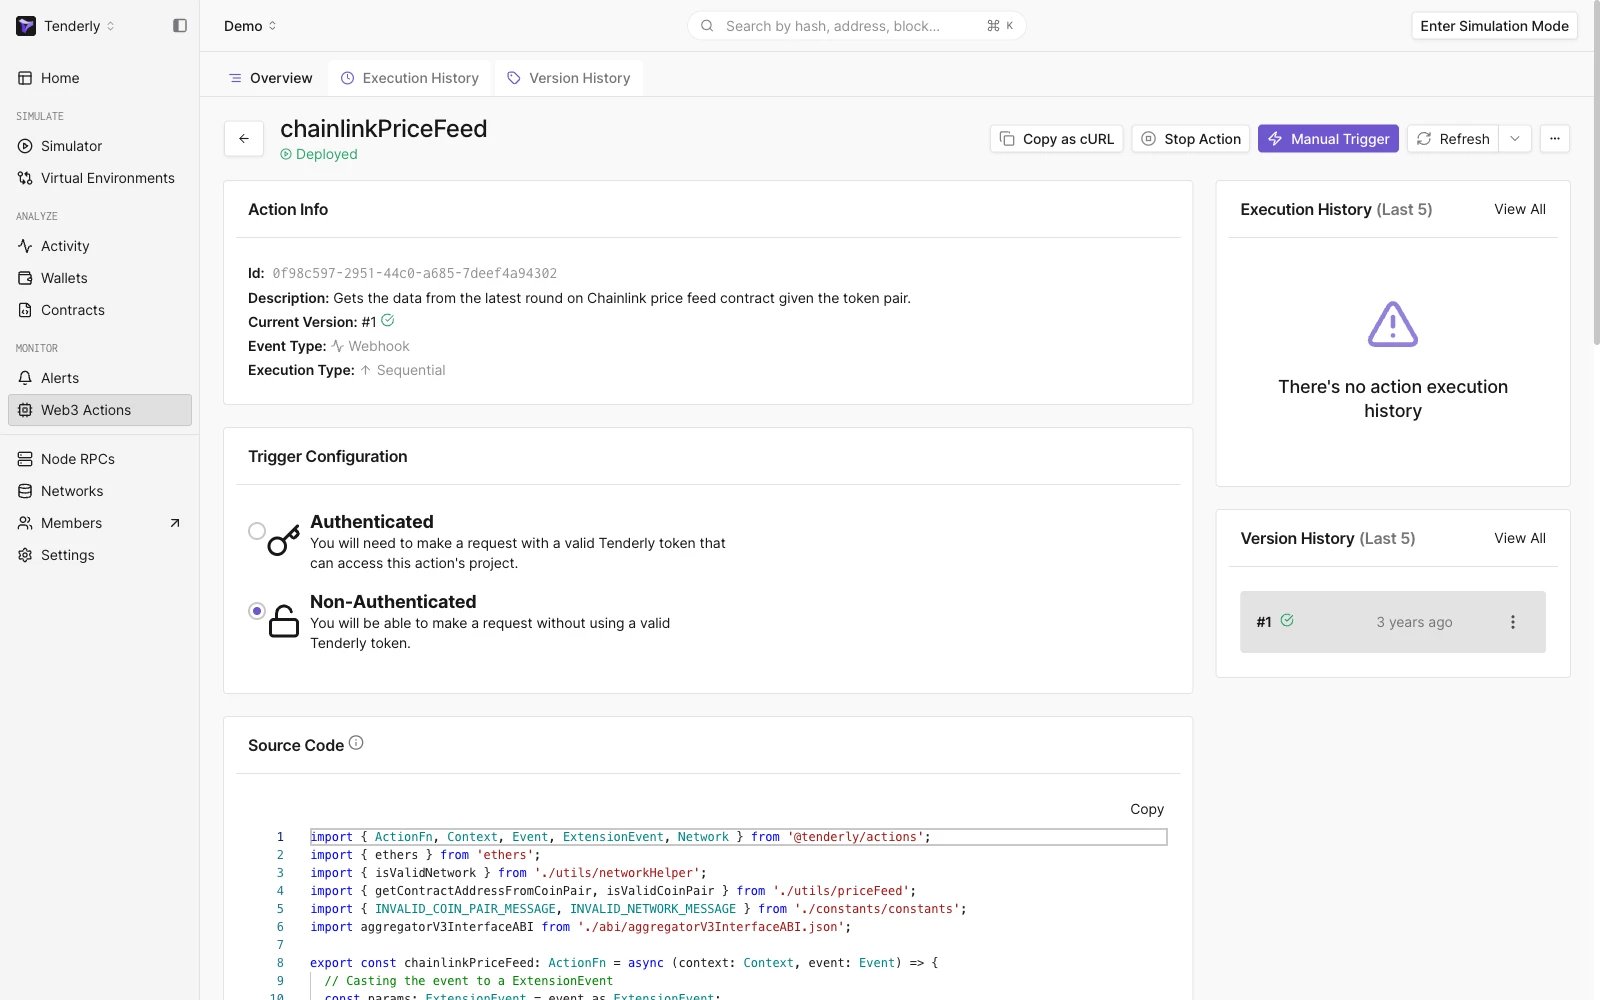Switch to the Version History tab
This screenshot has width=1600, height=1000.
569,78
